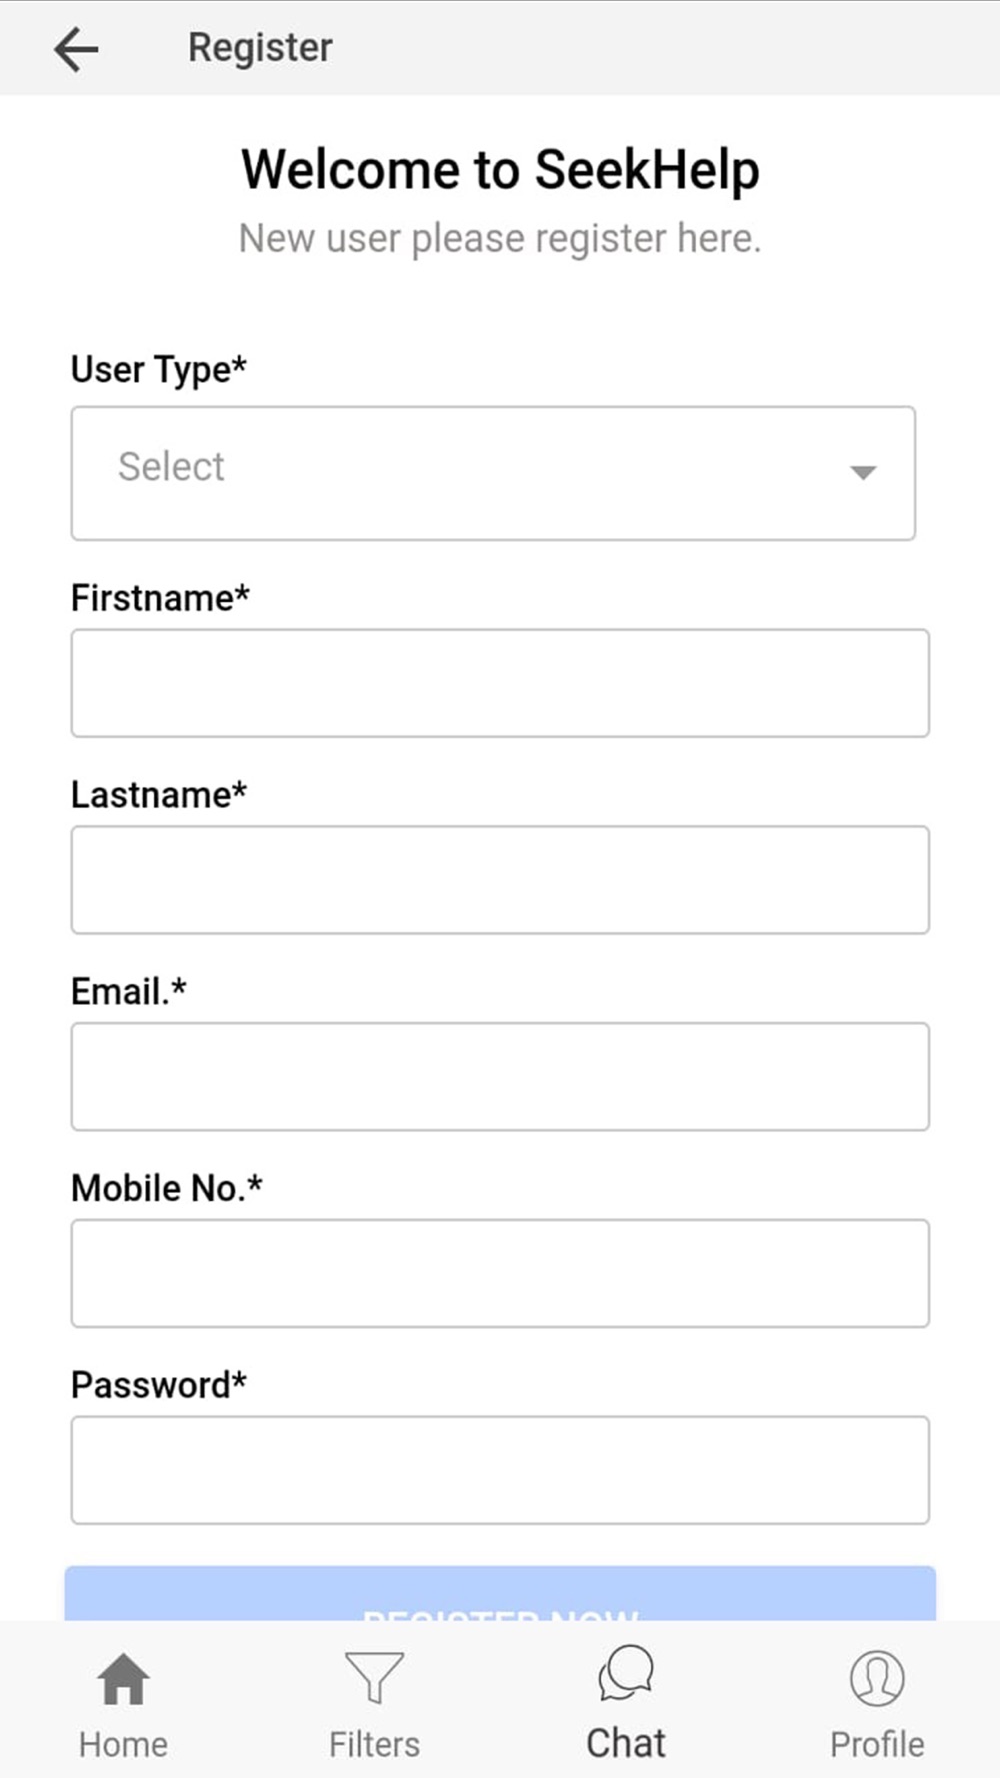
Task: Click the Register header title
Action: click(x=260, y=48)
